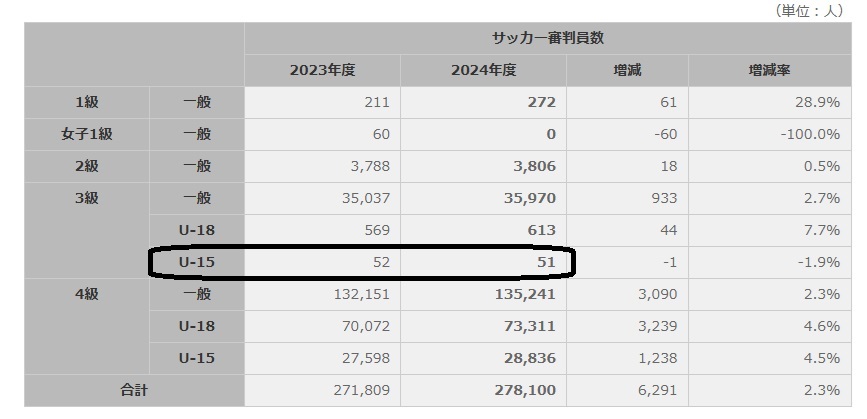Click the 1級 2024年度 value 272
Viewport: 867px width, 419px height.
541,102
